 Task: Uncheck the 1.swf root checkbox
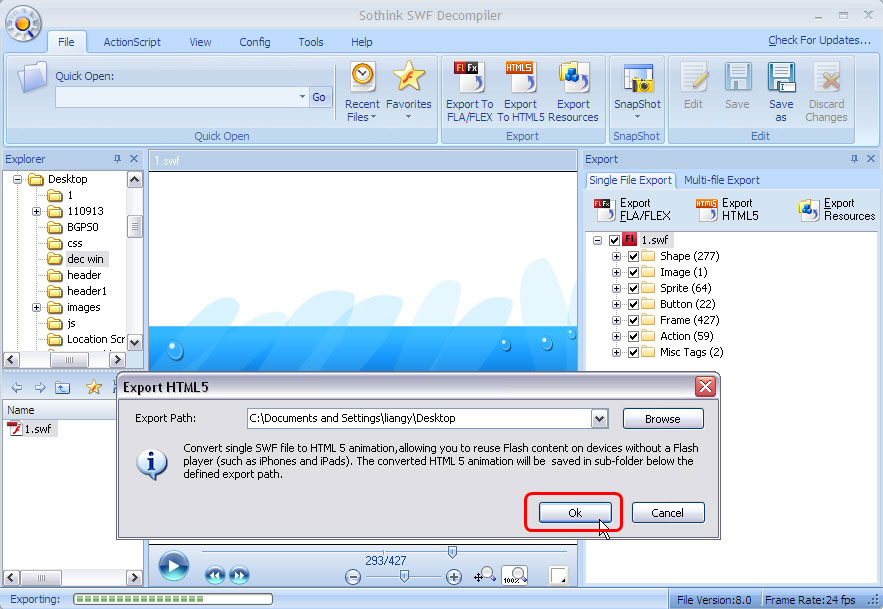tap(614, 241)
